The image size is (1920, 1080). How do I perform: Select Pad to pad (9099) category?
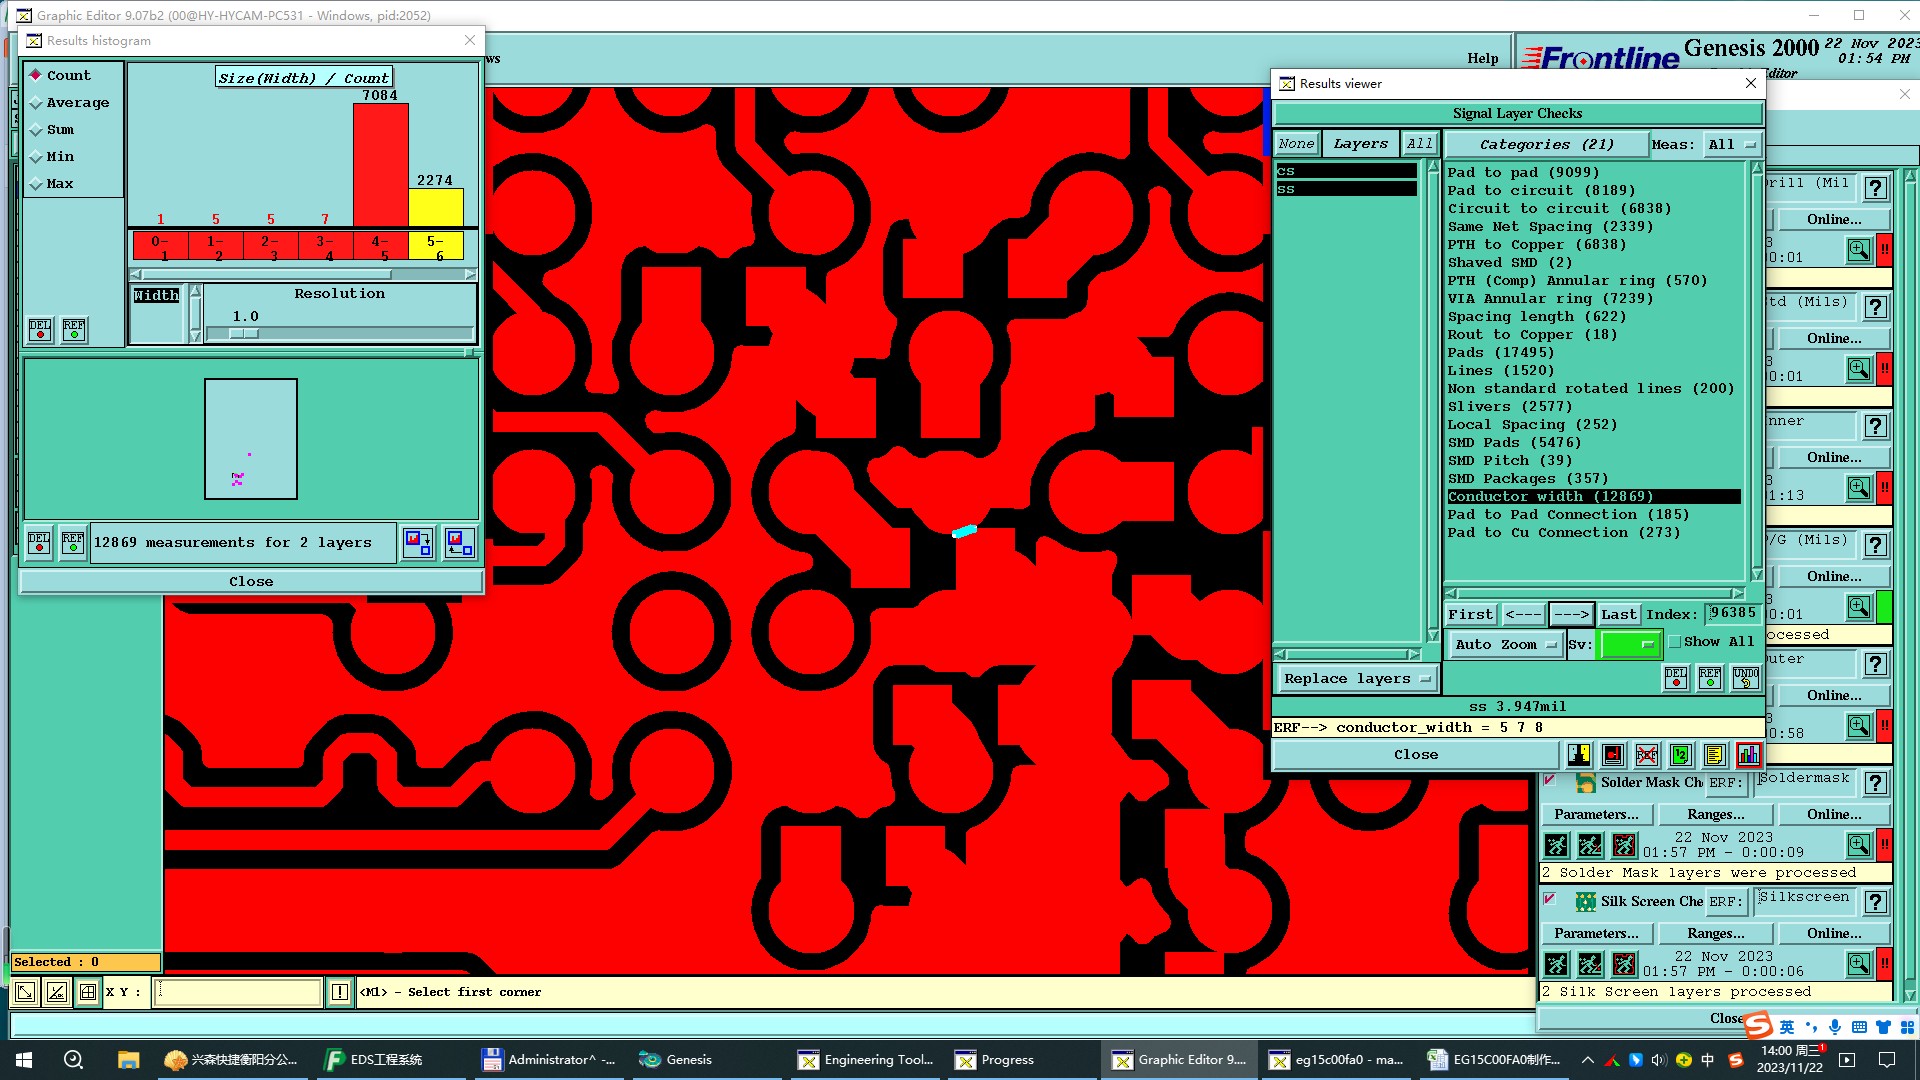click(x=1522, y=173)
